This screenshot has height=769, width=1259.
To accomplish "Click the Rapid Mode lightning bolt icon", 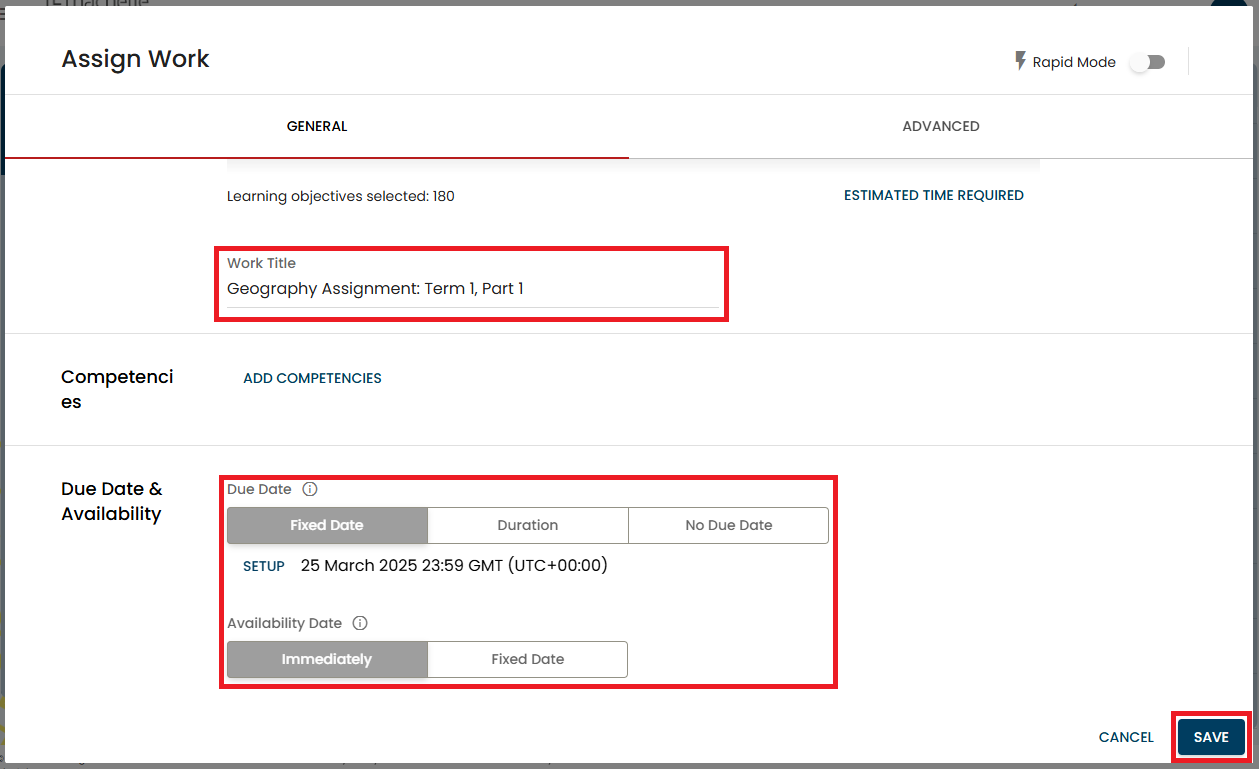I will [x=1020, y=62].
